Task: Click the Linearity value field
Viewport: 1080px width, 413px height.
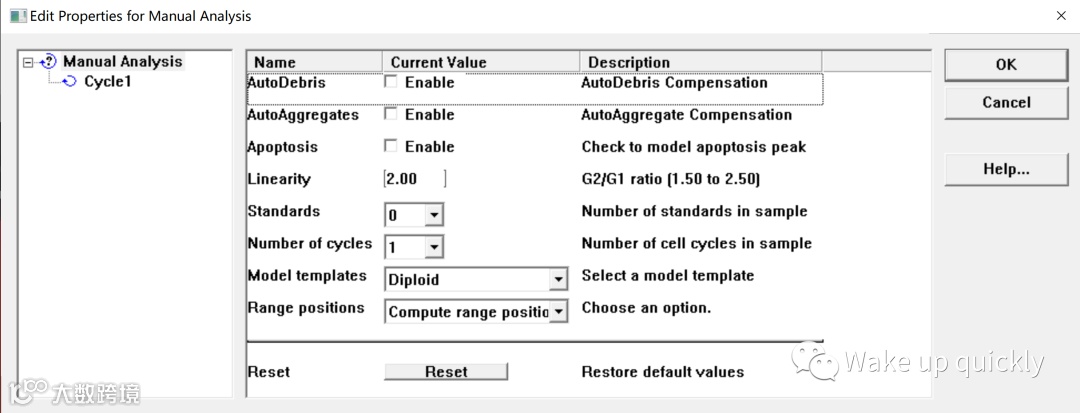Action: 413,179
